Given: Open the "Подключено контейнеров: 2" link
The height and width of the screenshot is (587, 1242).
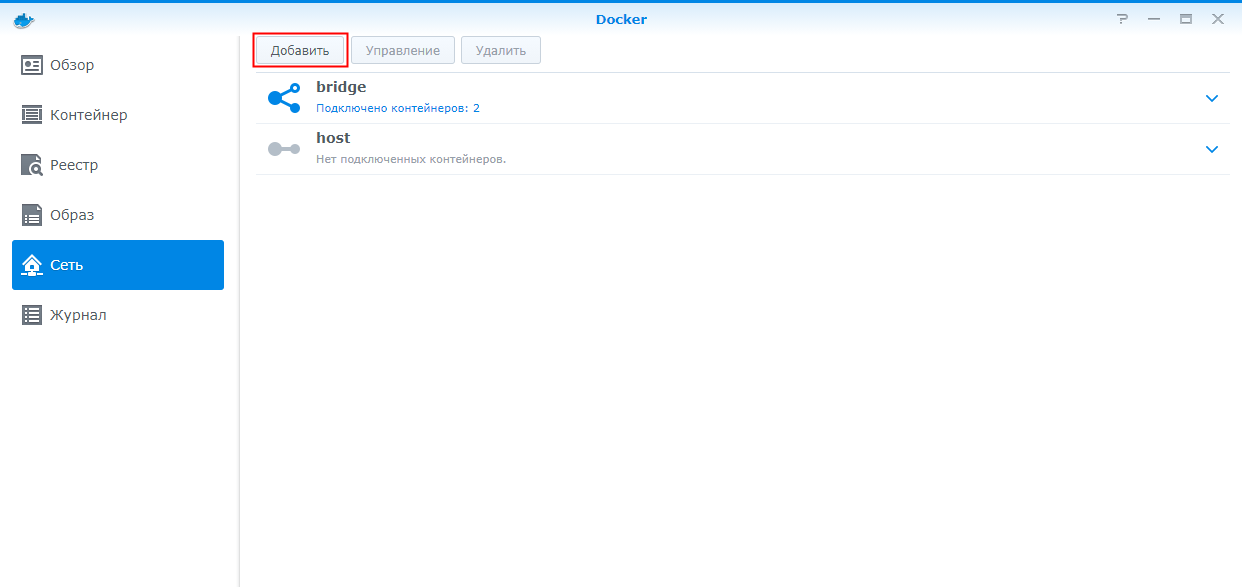Looking at the screenshot, I should pos(398,108).
